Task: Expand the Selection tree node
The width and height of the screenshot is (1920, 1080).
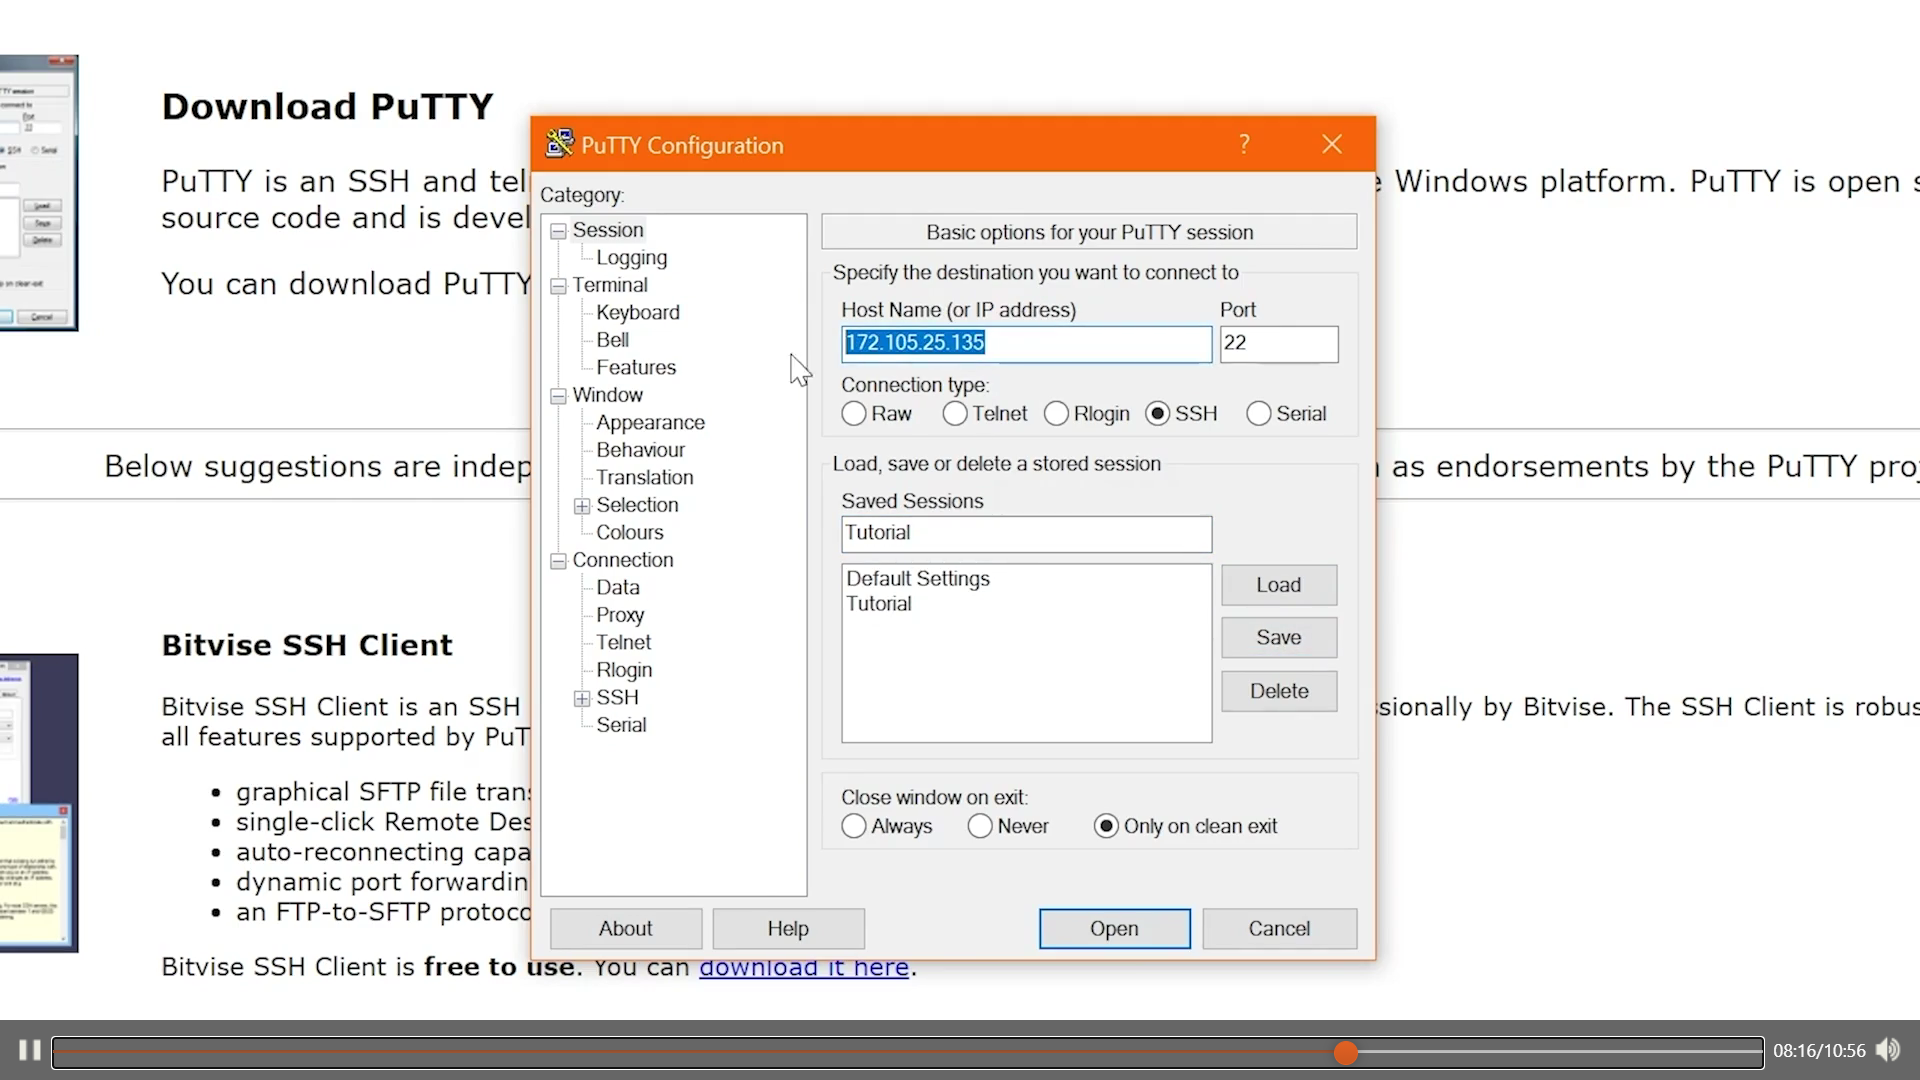Action: click(582, 506)
